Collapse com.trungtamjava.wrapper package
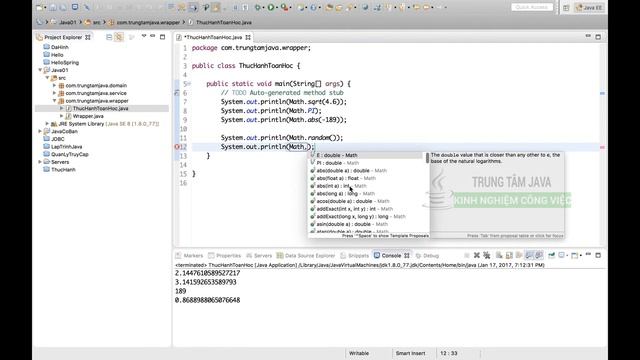640x360 pixels. 54,101
